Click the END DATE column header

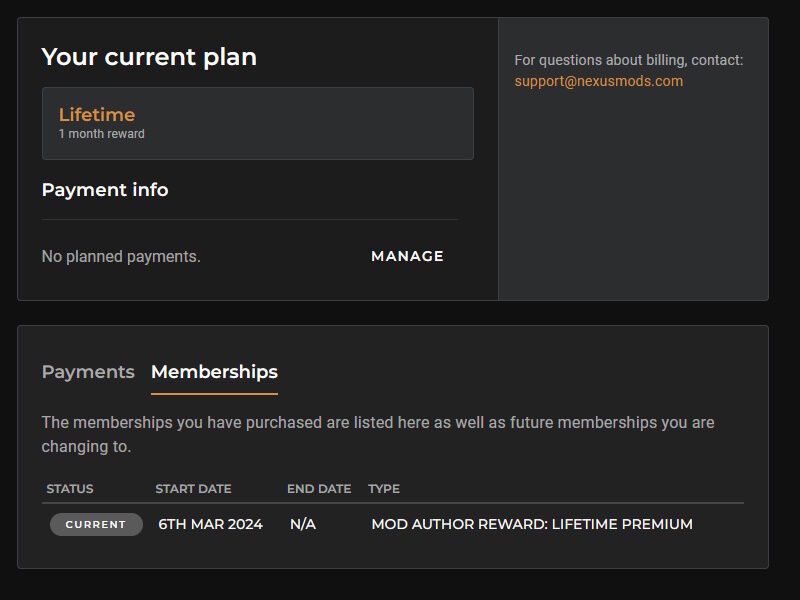[x=319, y=489]
